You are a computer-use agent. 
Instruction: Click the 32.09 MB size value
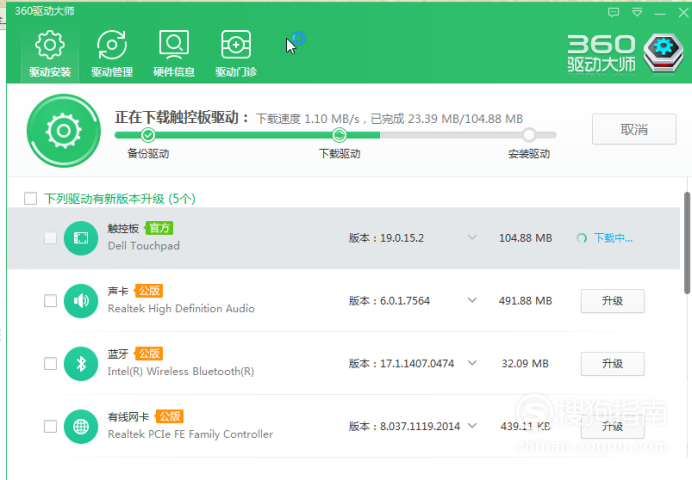coord(525,364)
